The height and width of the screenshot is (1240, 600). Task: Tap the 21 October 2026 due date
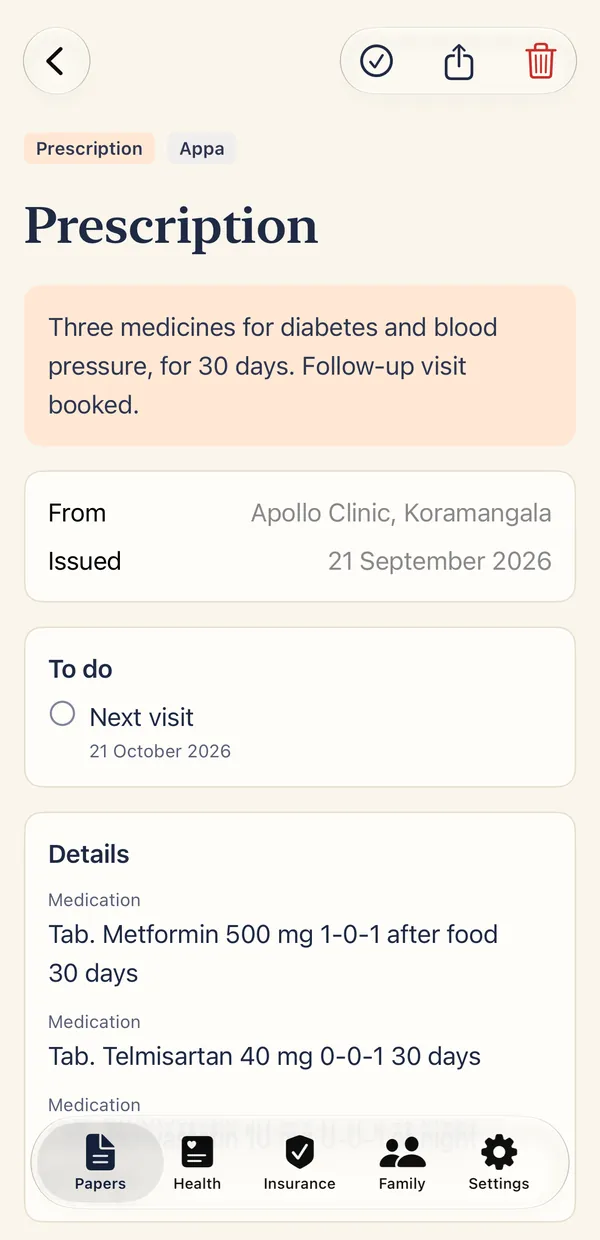tap(160, 751)
